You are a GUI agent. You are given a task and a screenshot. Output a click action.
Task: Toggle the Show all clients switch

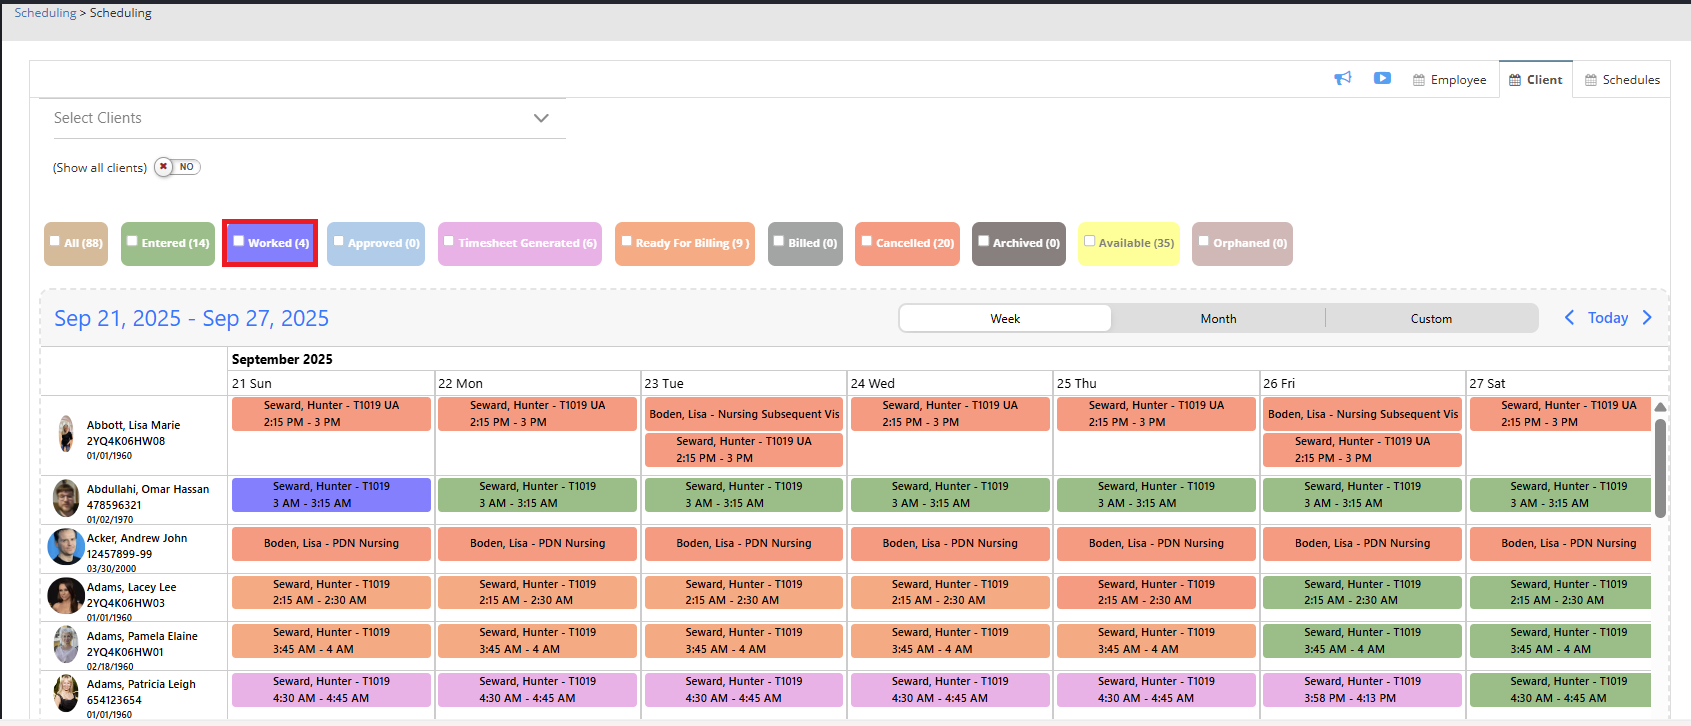pyautogui.click(x=177, y=167)
